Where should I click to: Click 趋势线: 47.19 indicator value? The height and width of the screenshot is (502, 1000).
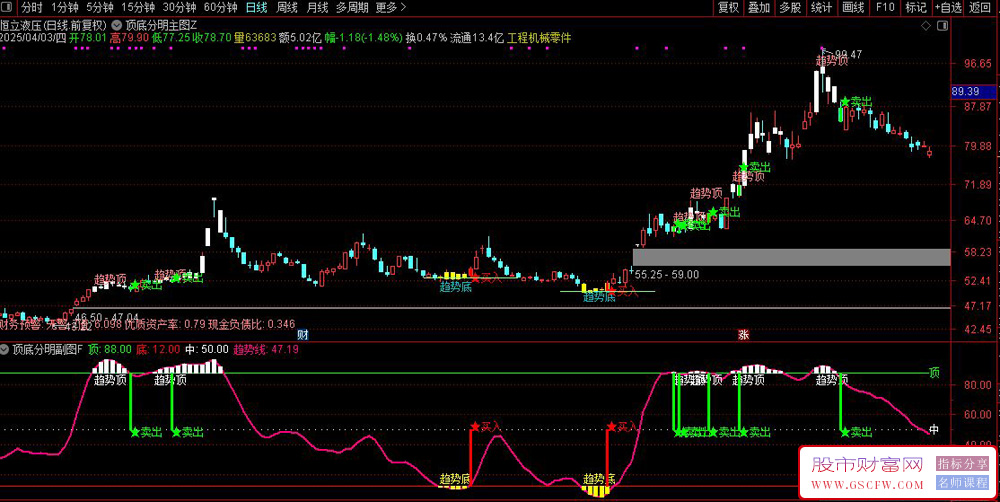(266, 350)
